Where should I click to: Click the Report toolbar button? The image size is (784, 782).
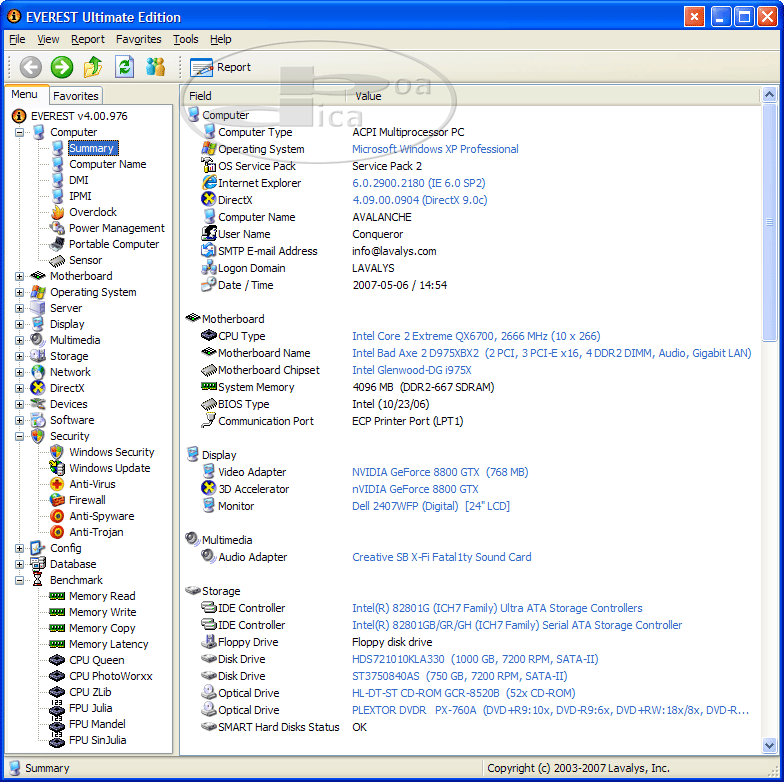[x=221, y=67]
